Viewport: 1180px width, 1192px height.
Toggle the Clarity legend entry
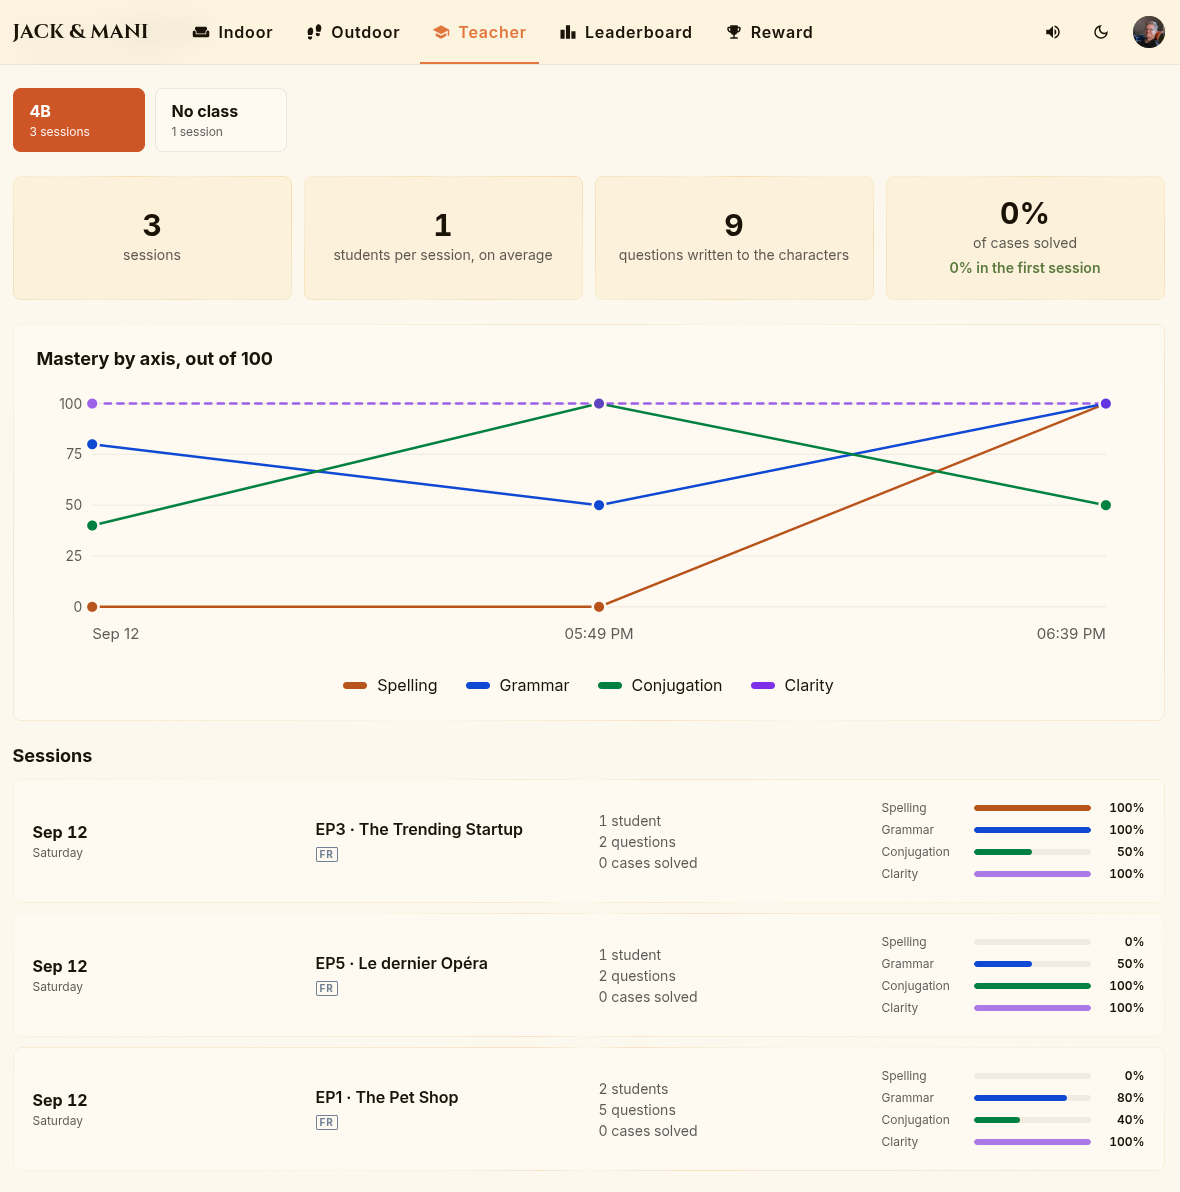tap(792, 686)
